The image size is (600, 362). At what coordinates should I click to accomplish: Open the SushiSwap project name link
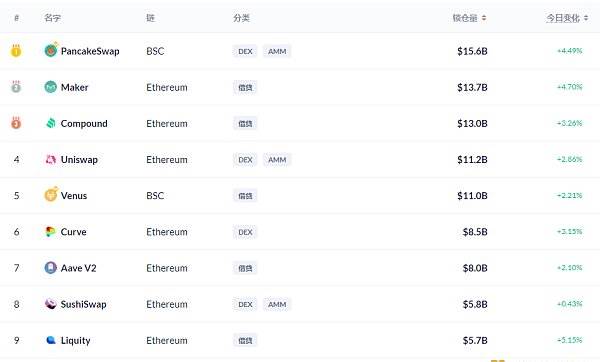pos(83,304)
